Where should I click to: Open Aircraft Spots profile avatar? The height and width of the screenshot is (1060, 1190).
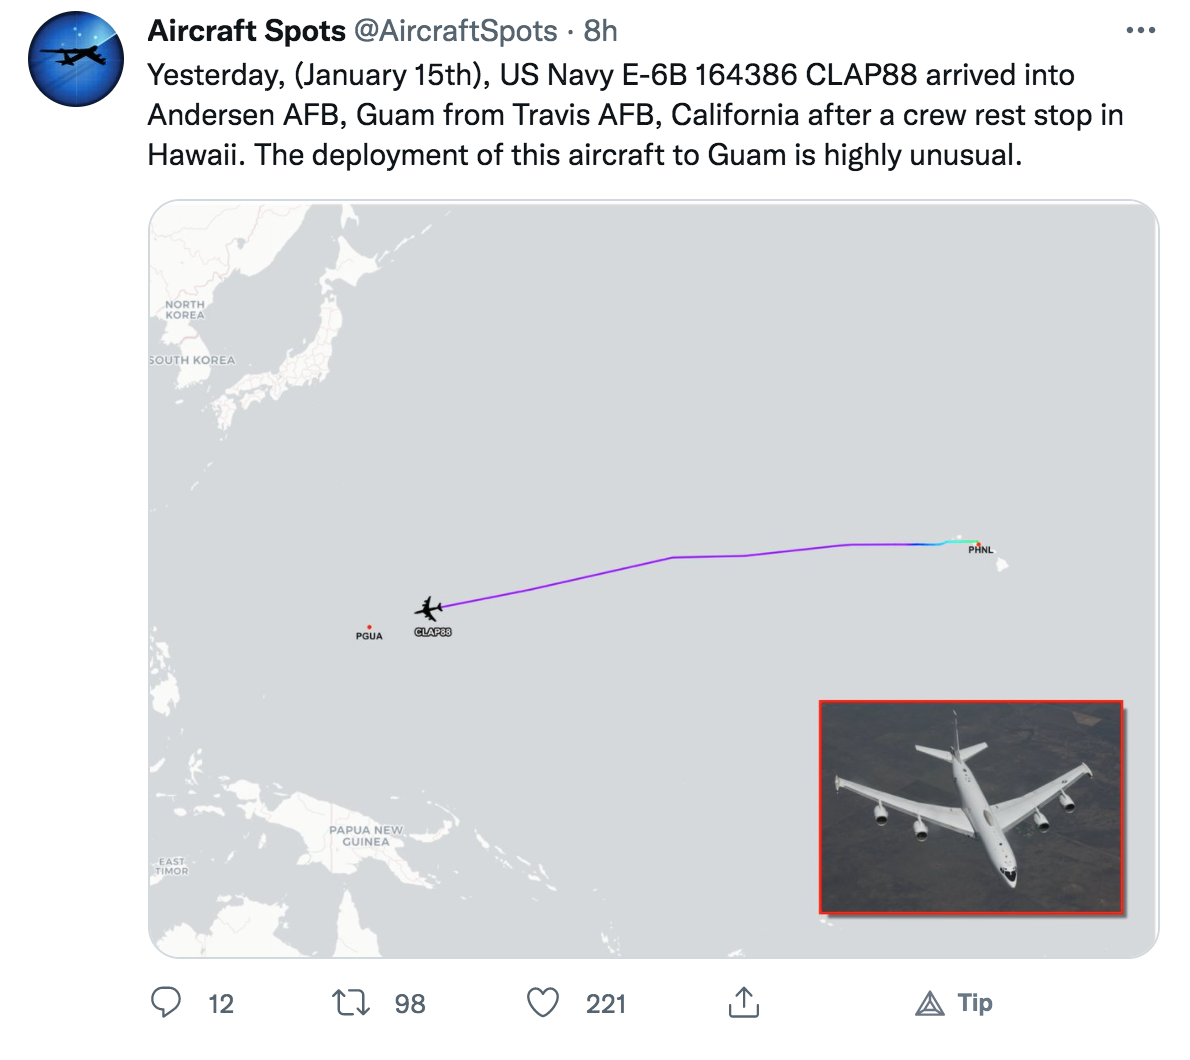tap(76, 58)
